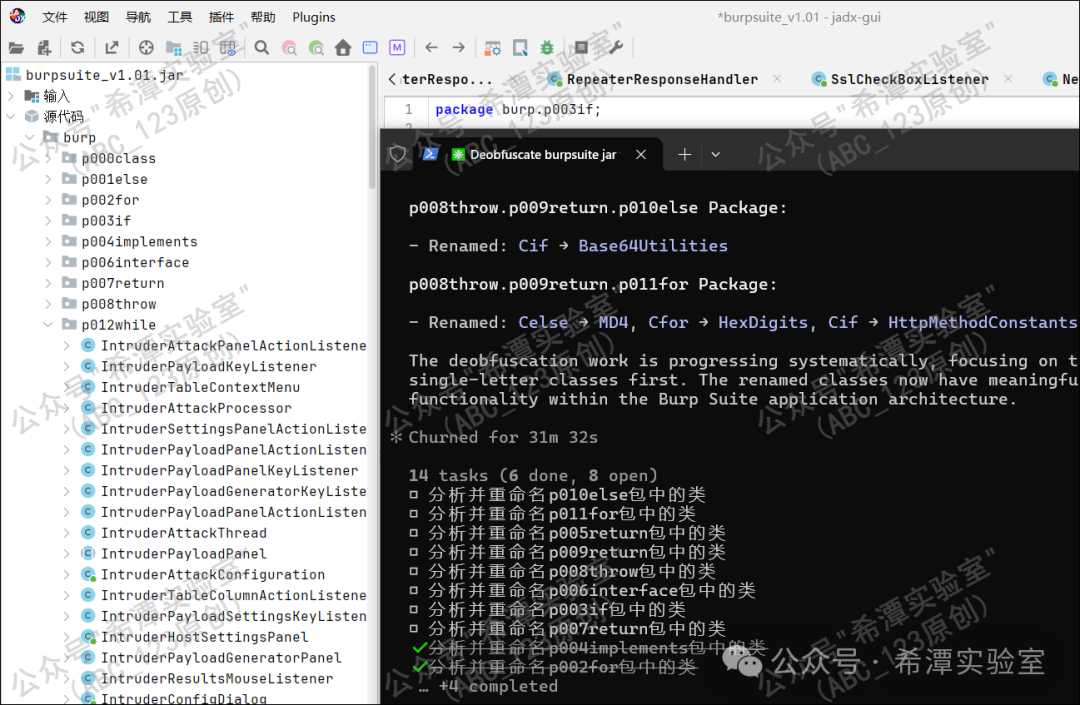Image resolution: width=1080 pixels, height=705 pixels.
Task: Open the 导航 menu
Action: click(138, 17)
